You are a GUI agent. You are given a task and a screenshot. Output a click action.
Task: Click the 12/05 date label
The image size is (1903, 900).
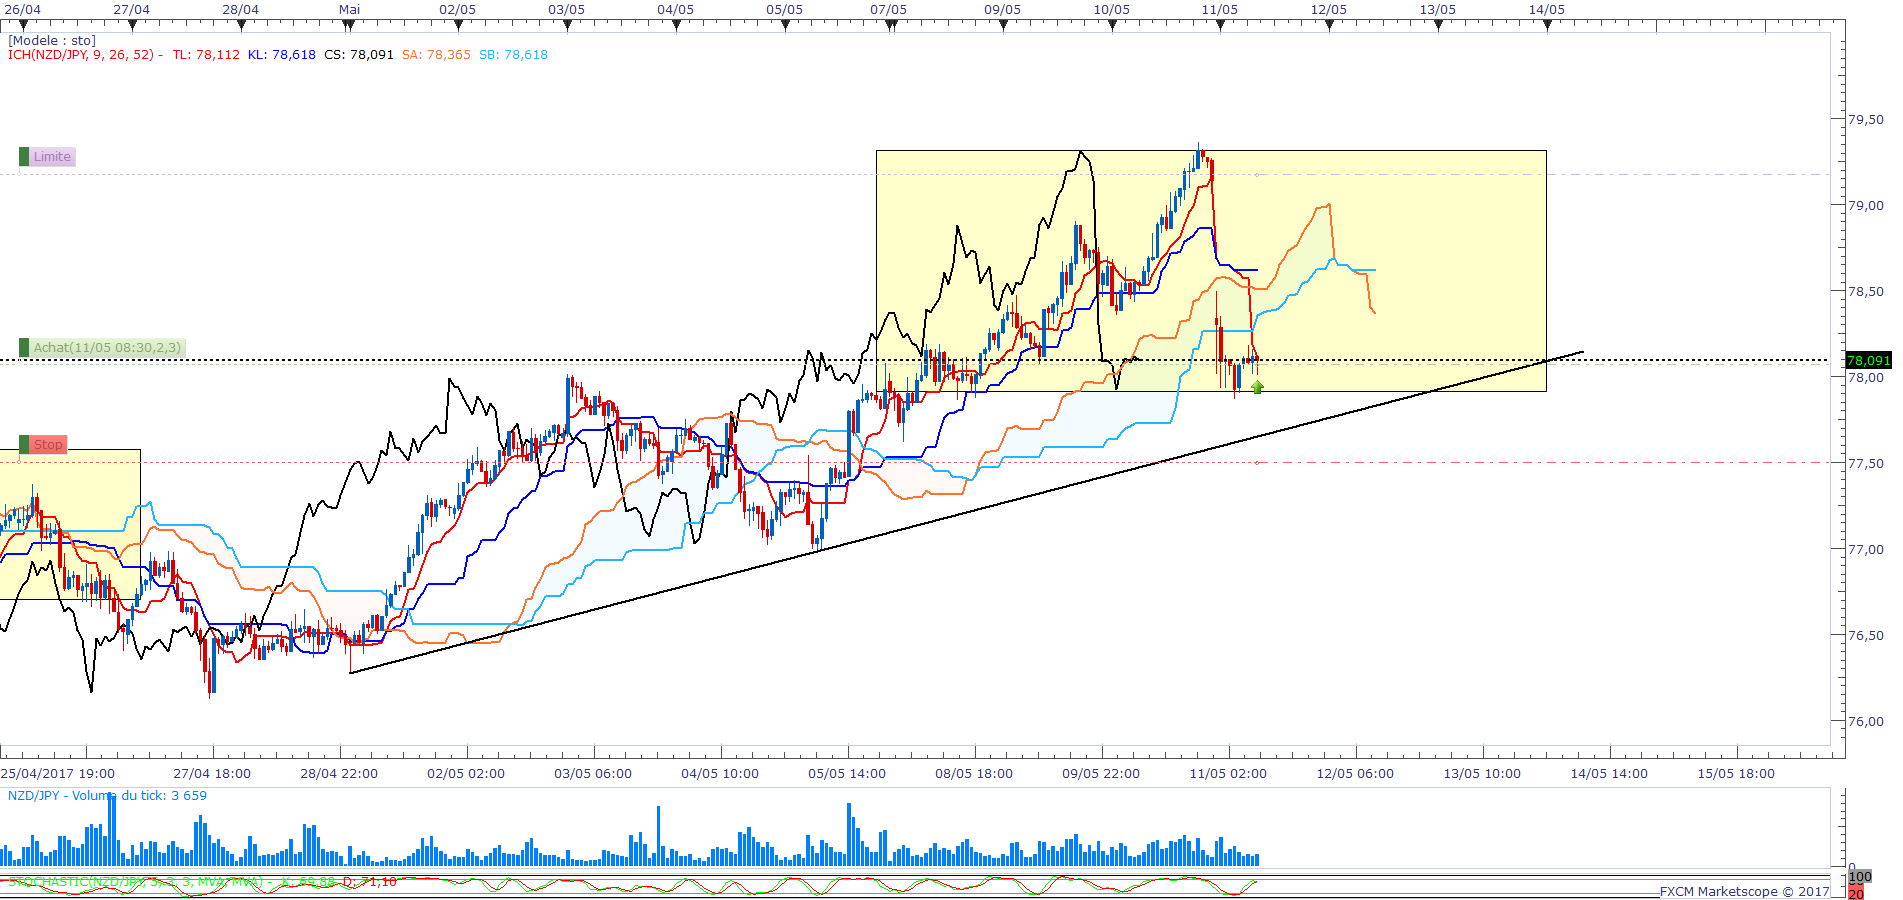[x=1329, y=10]
